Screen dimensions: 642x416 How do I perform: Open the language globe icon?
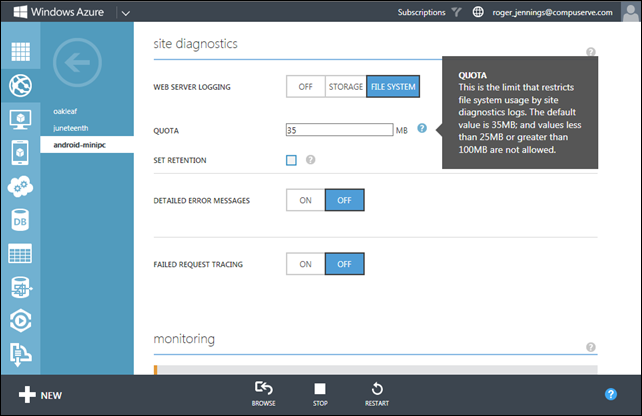pyautogui.click(x=478, y=12)
